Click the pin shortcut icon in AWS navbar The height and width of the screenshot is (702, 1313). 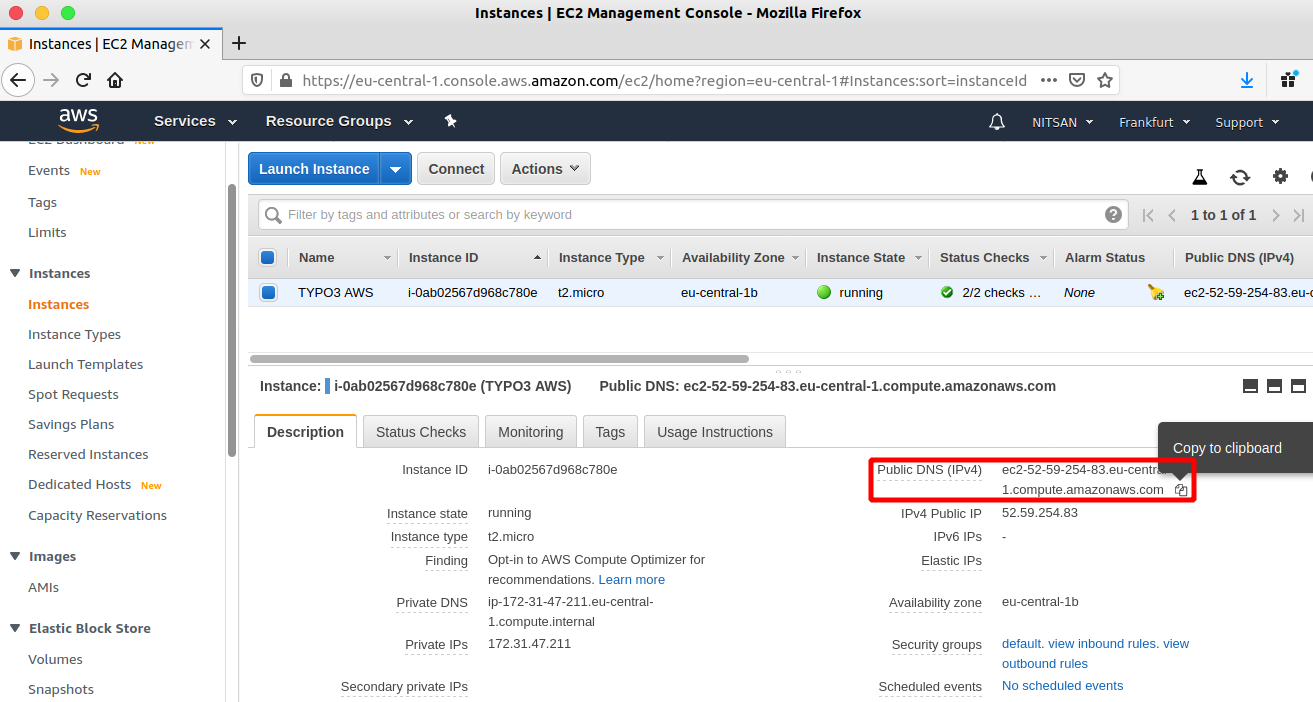click(450, 121)
